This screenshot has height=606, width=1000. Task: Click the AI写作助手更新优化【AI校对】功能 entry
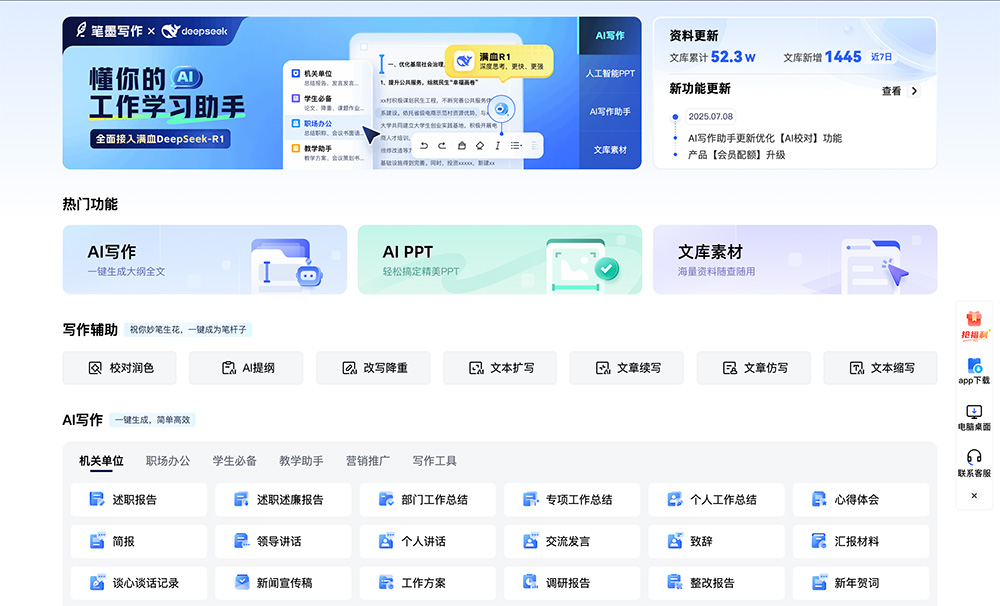[765, 138]
